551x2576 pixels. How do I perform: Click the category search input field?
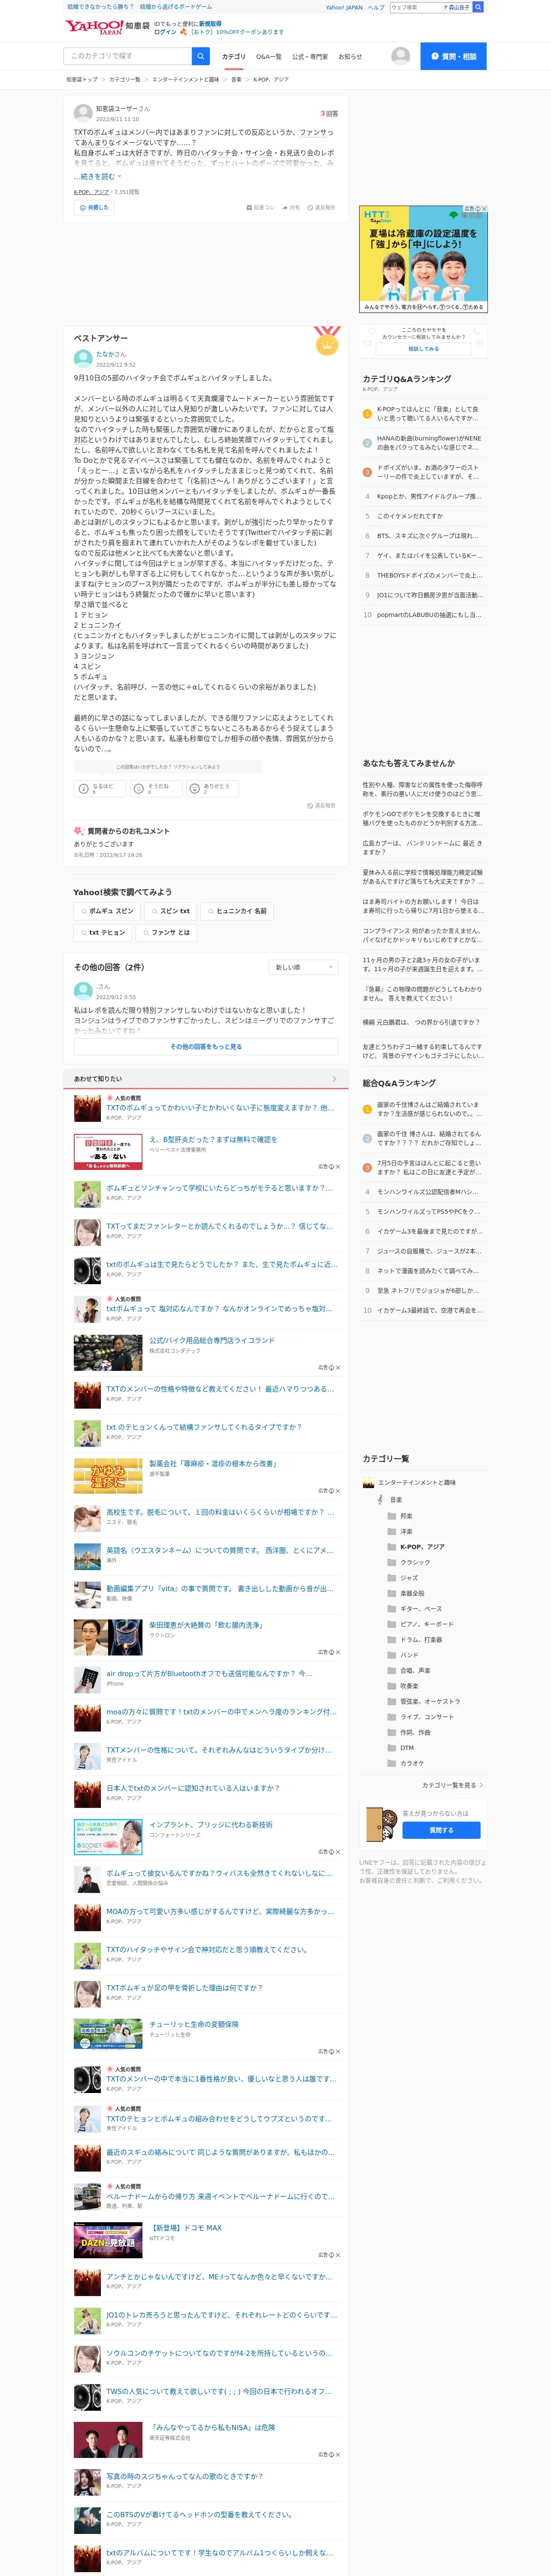[127, 56]
